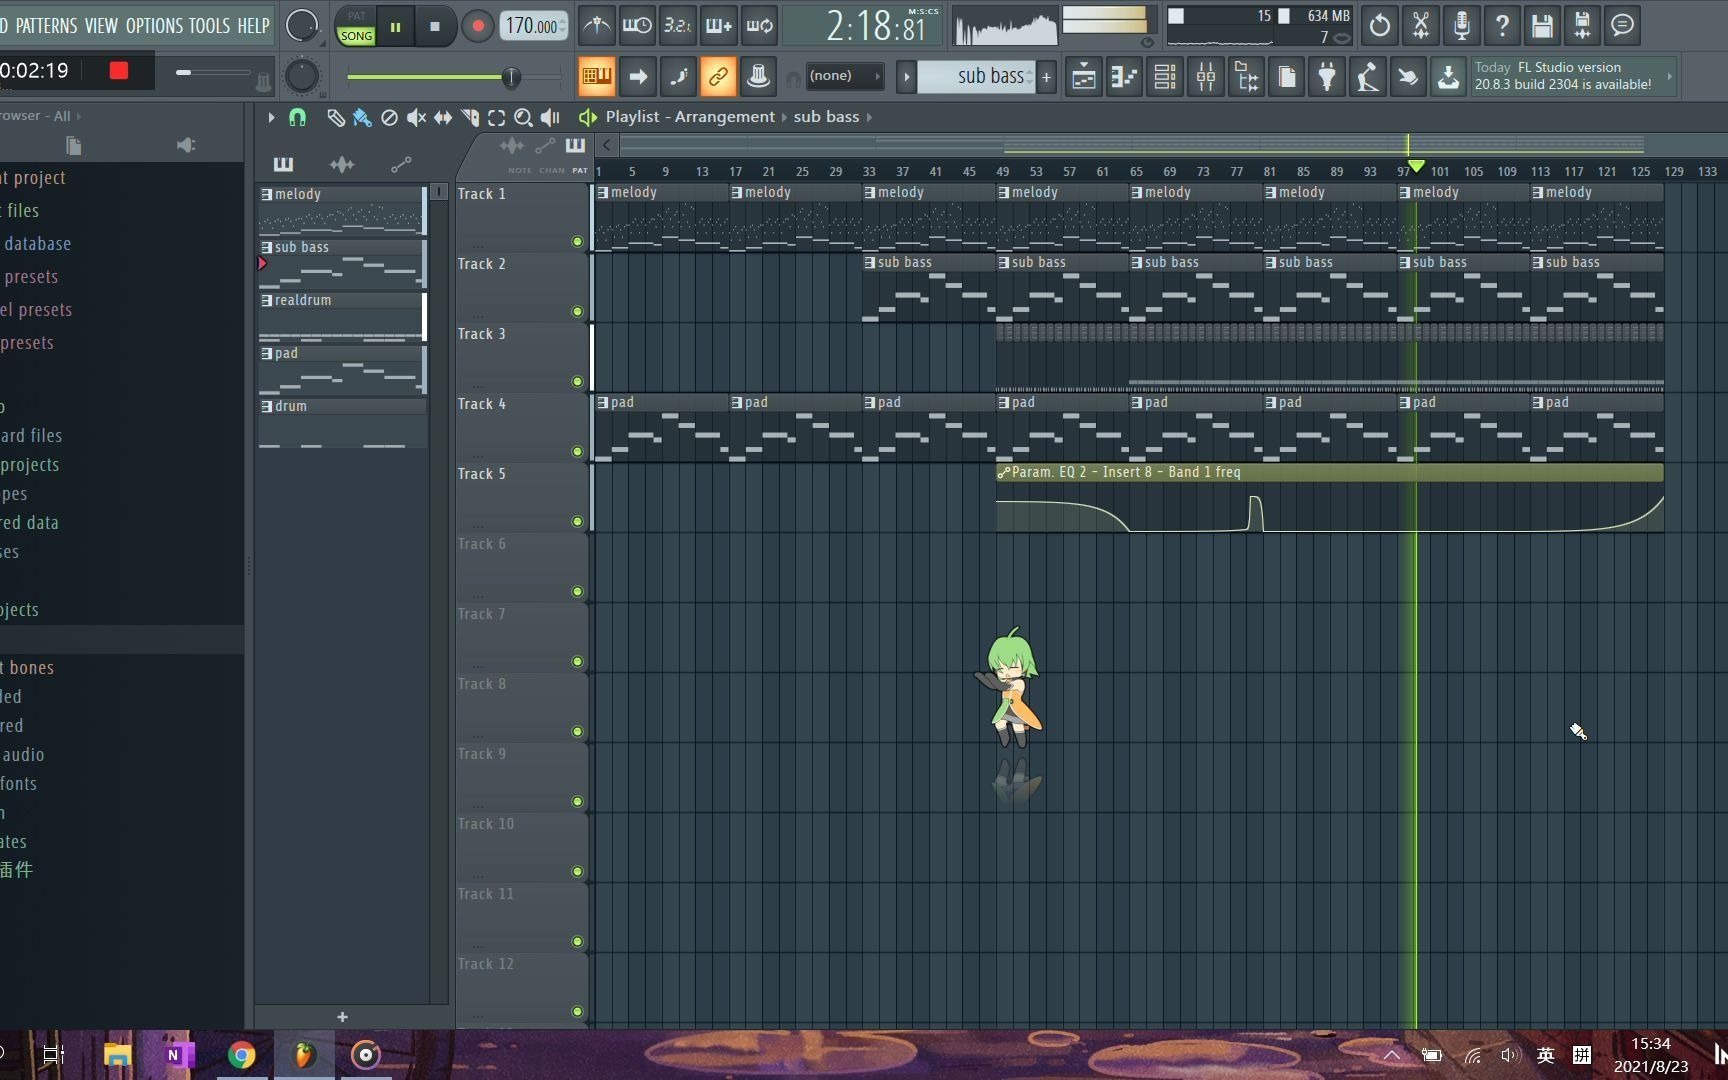Toggle overdub recording icon
Viewport: 1728px width, 1080px height.
(x=719, y=26)
